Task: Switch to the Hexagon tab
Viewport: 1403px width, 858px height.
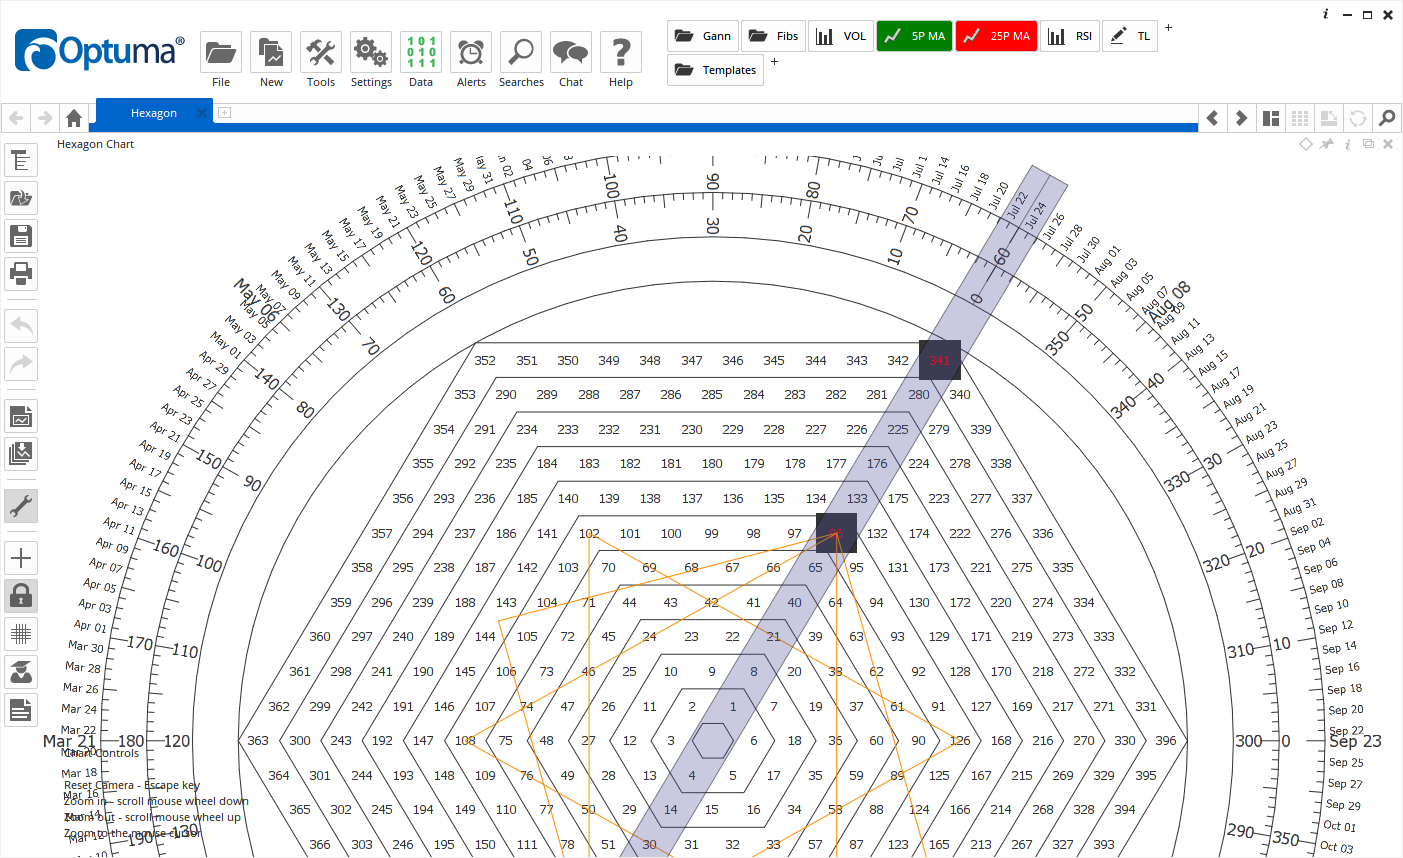Action: point(154,113)
